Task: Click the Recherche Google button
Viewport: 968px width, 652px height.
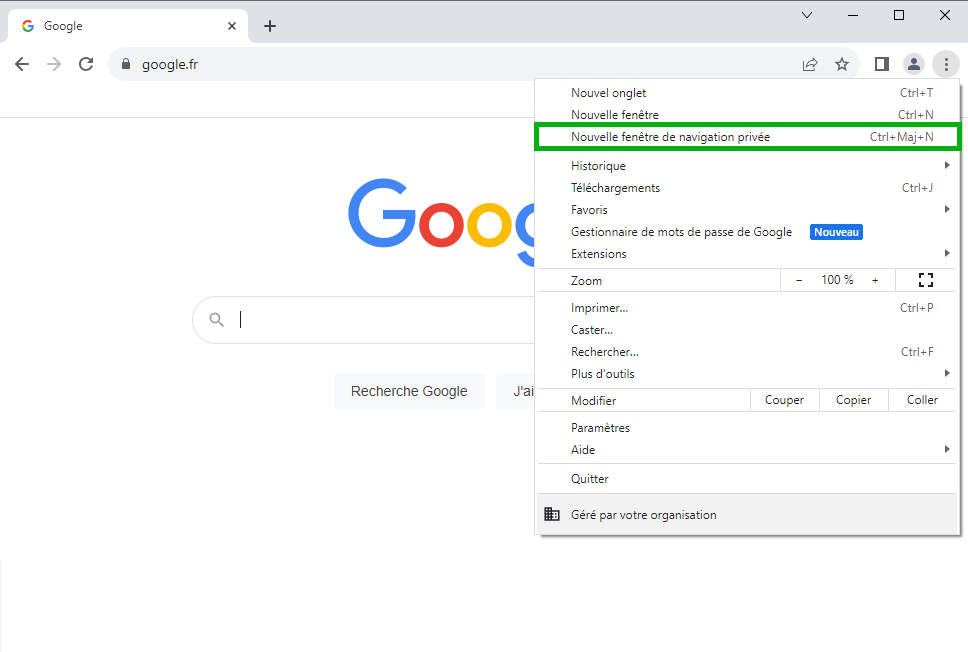Action: pyautogui.click(x=409, y=391)
